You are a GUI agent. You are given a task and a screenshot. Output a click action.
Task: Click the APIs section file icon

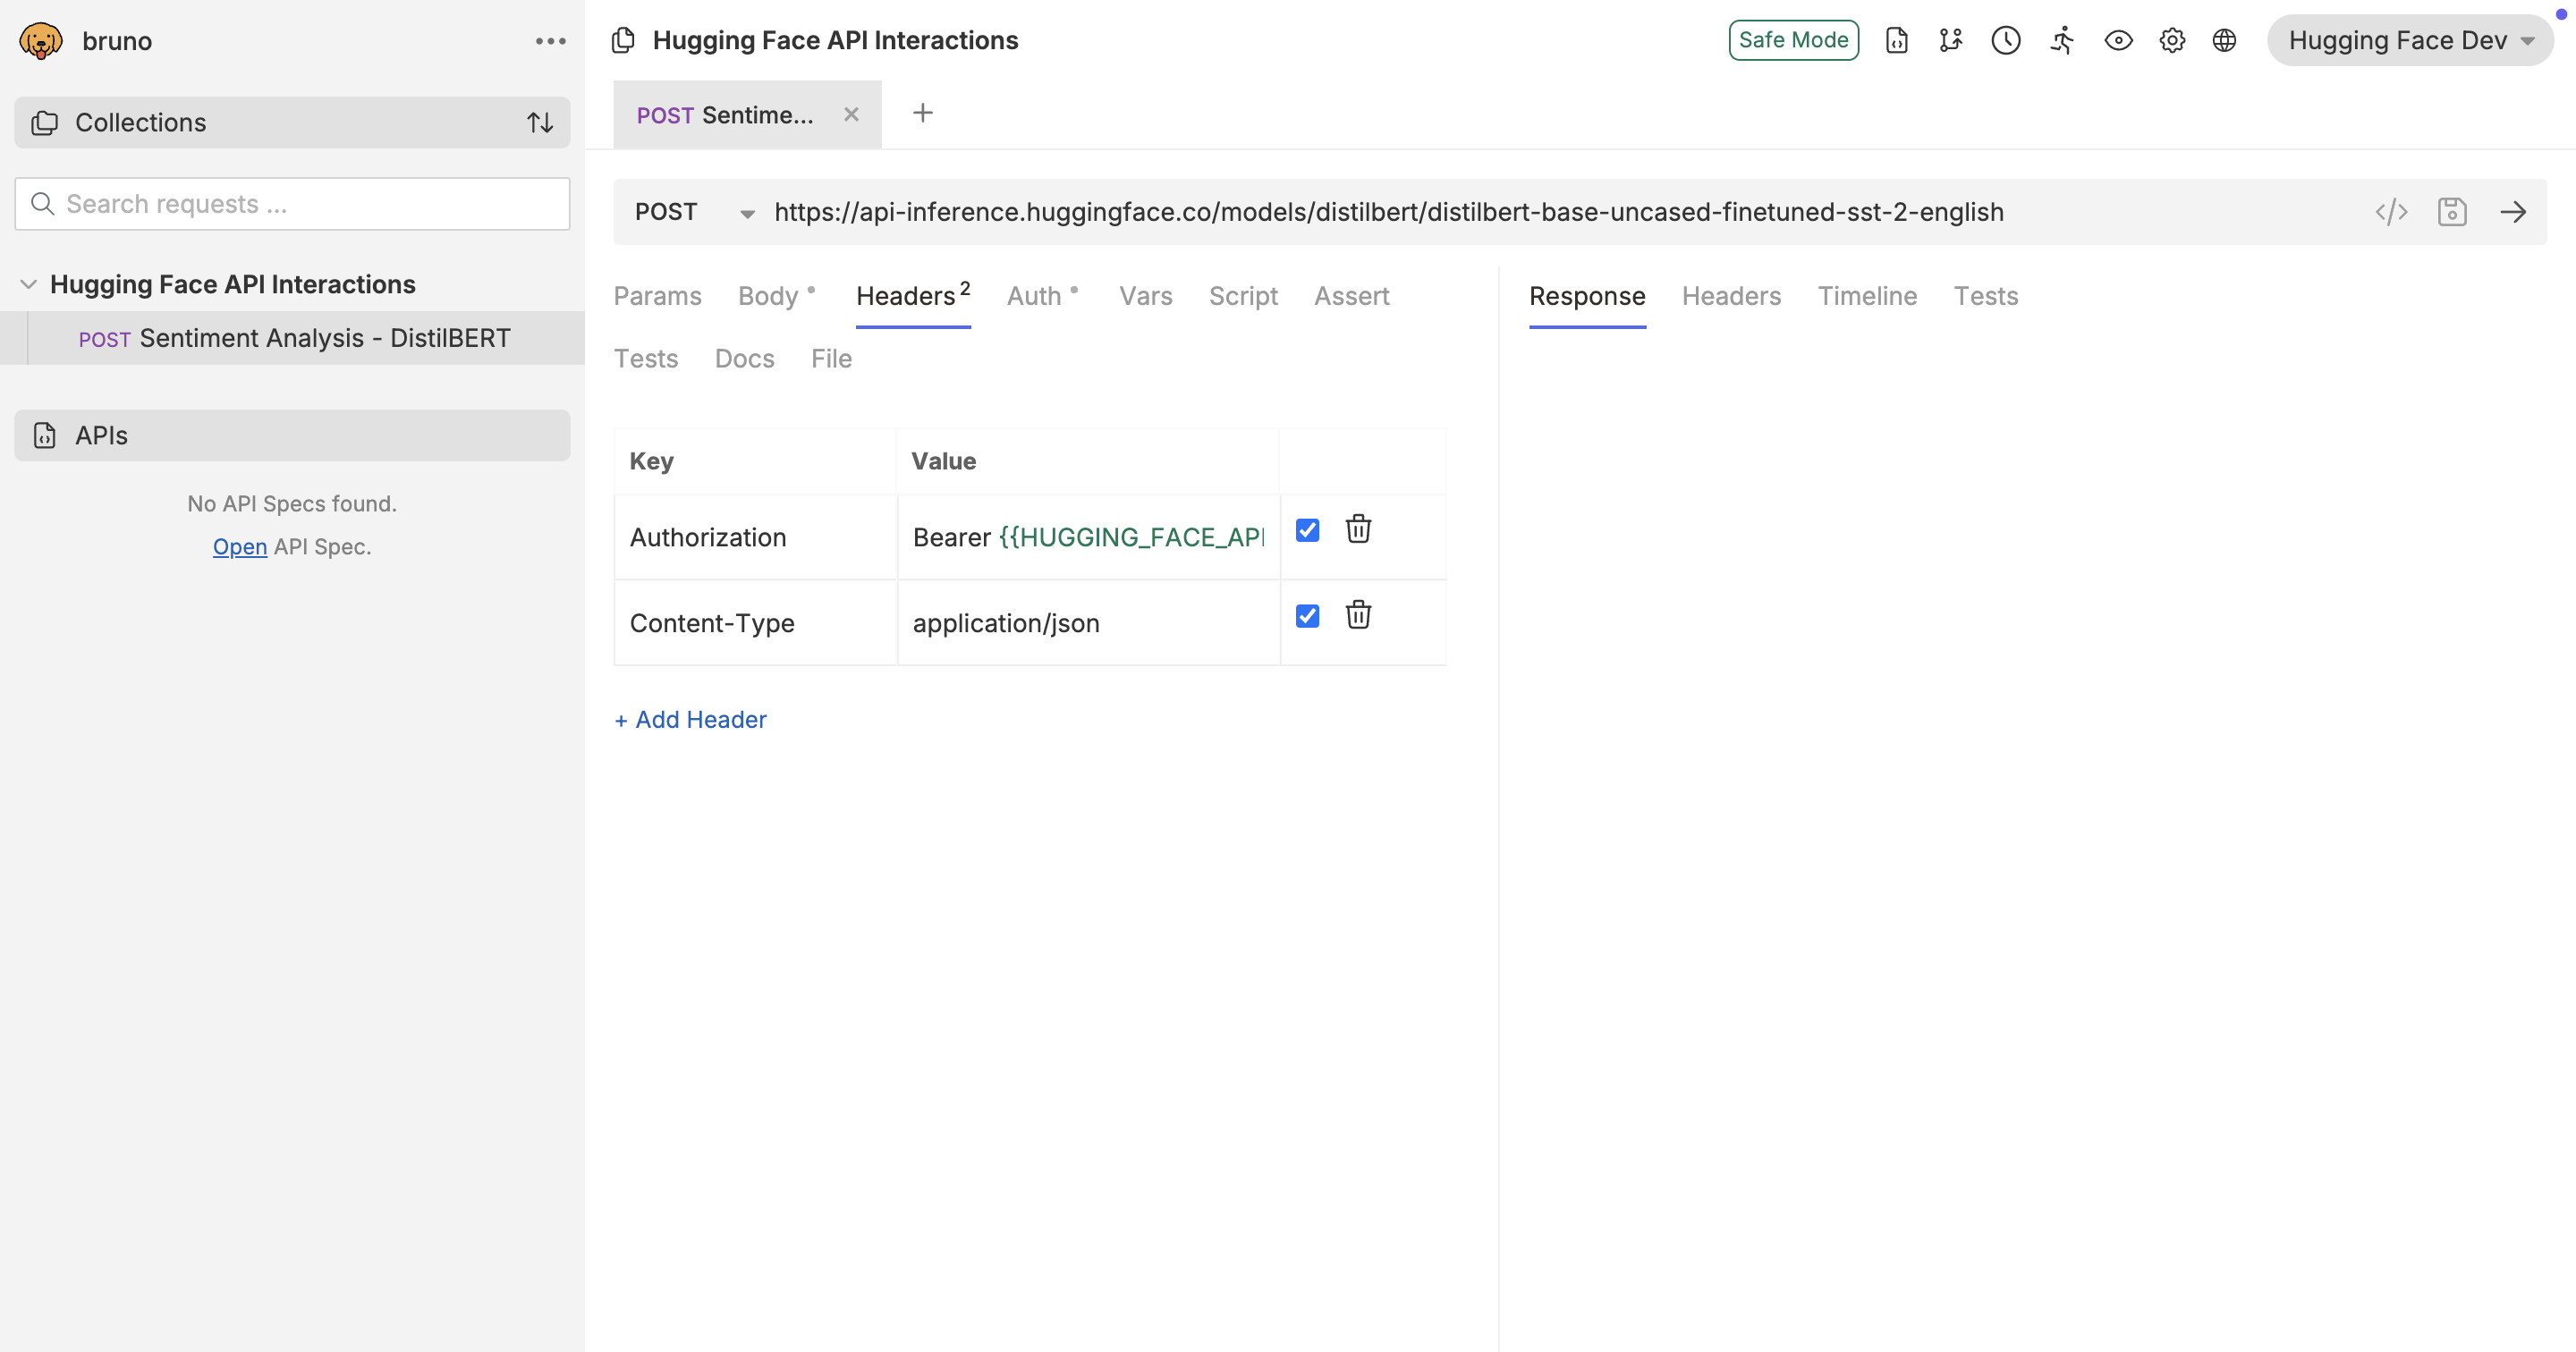(x=45, y=436)
